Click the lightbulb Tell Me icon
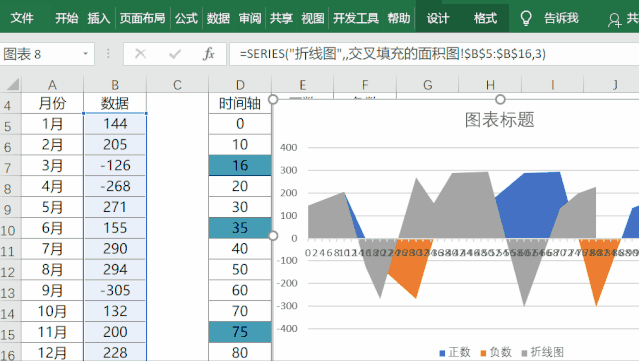This screenshot has width=639, height=361. click(x=526, y=18)
